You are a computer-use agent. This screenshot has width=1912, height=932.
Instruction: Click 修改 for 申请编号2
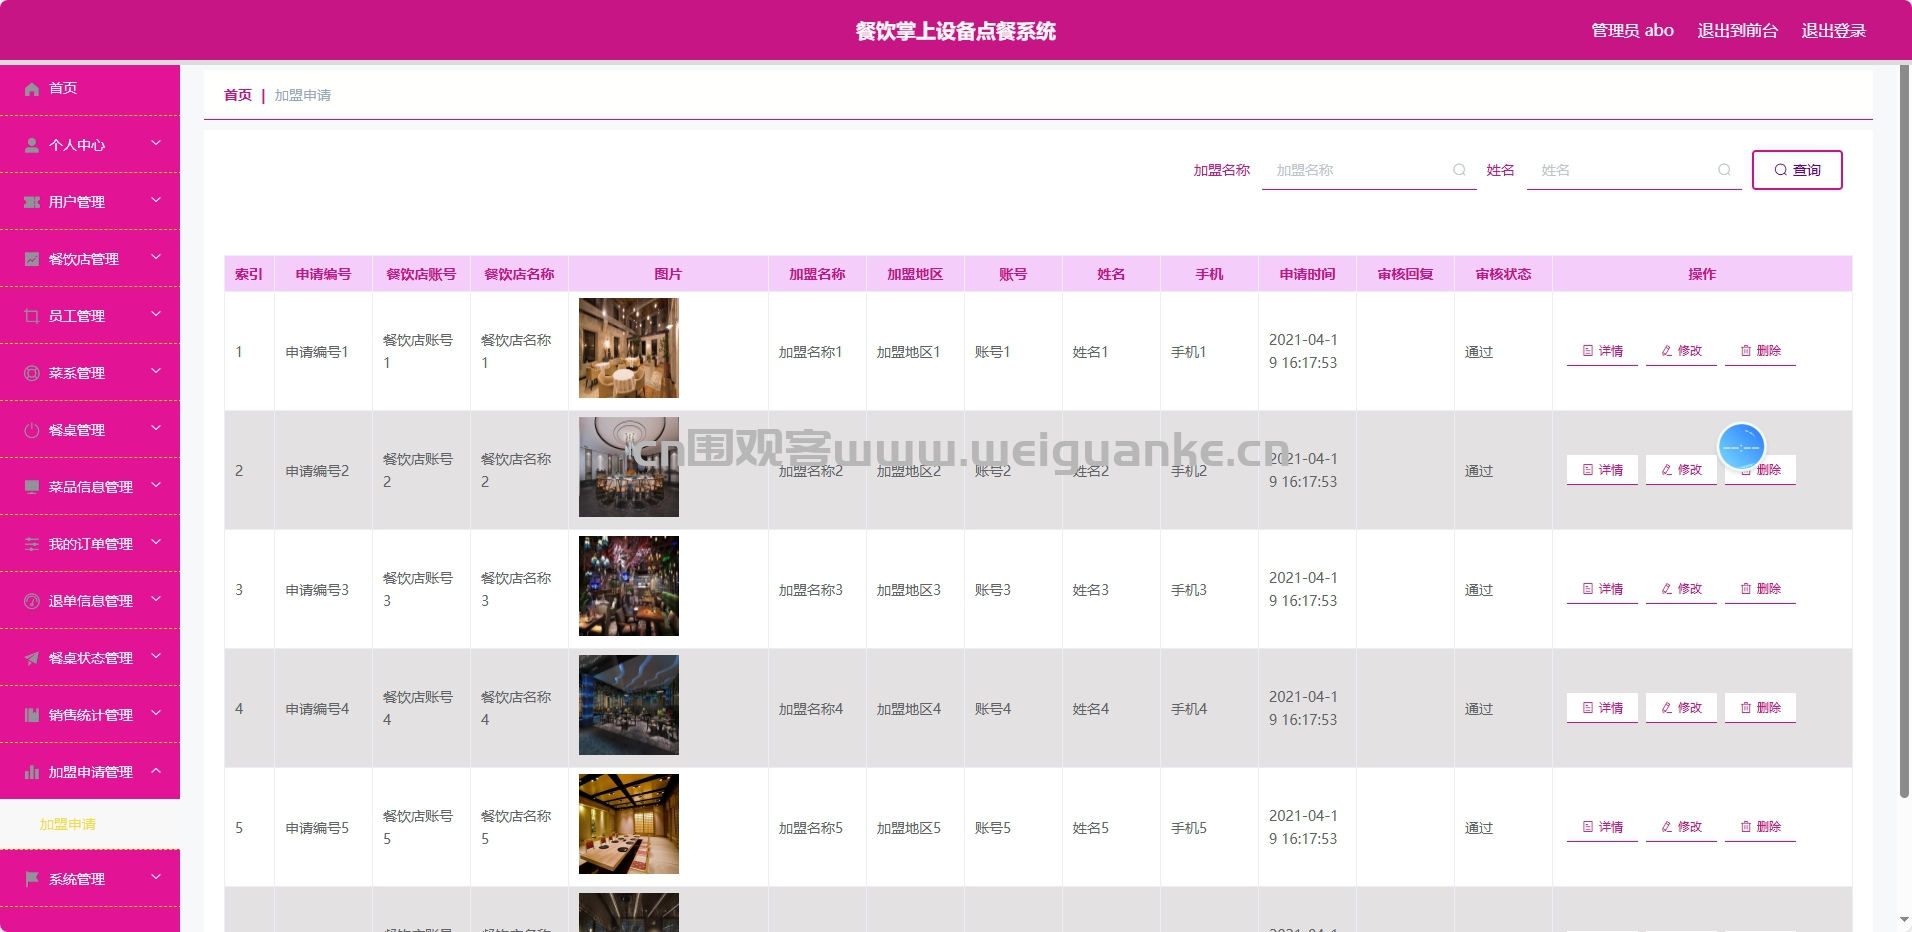point(1681,470)
